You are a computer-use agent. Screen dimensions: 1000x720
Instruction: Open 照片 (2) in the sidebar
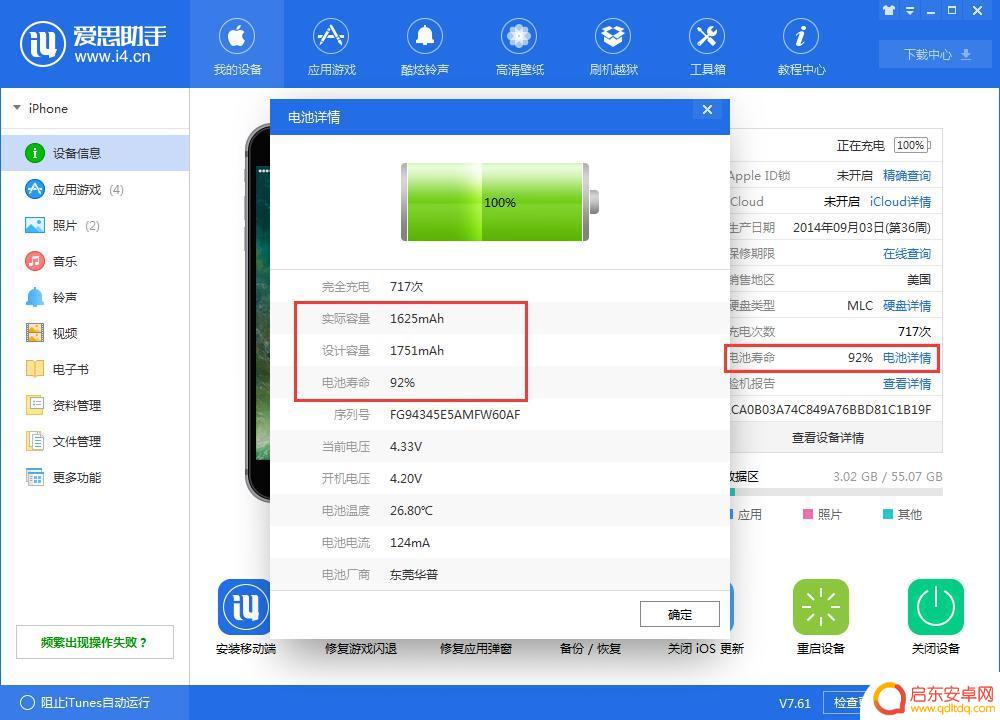[95, 225]
